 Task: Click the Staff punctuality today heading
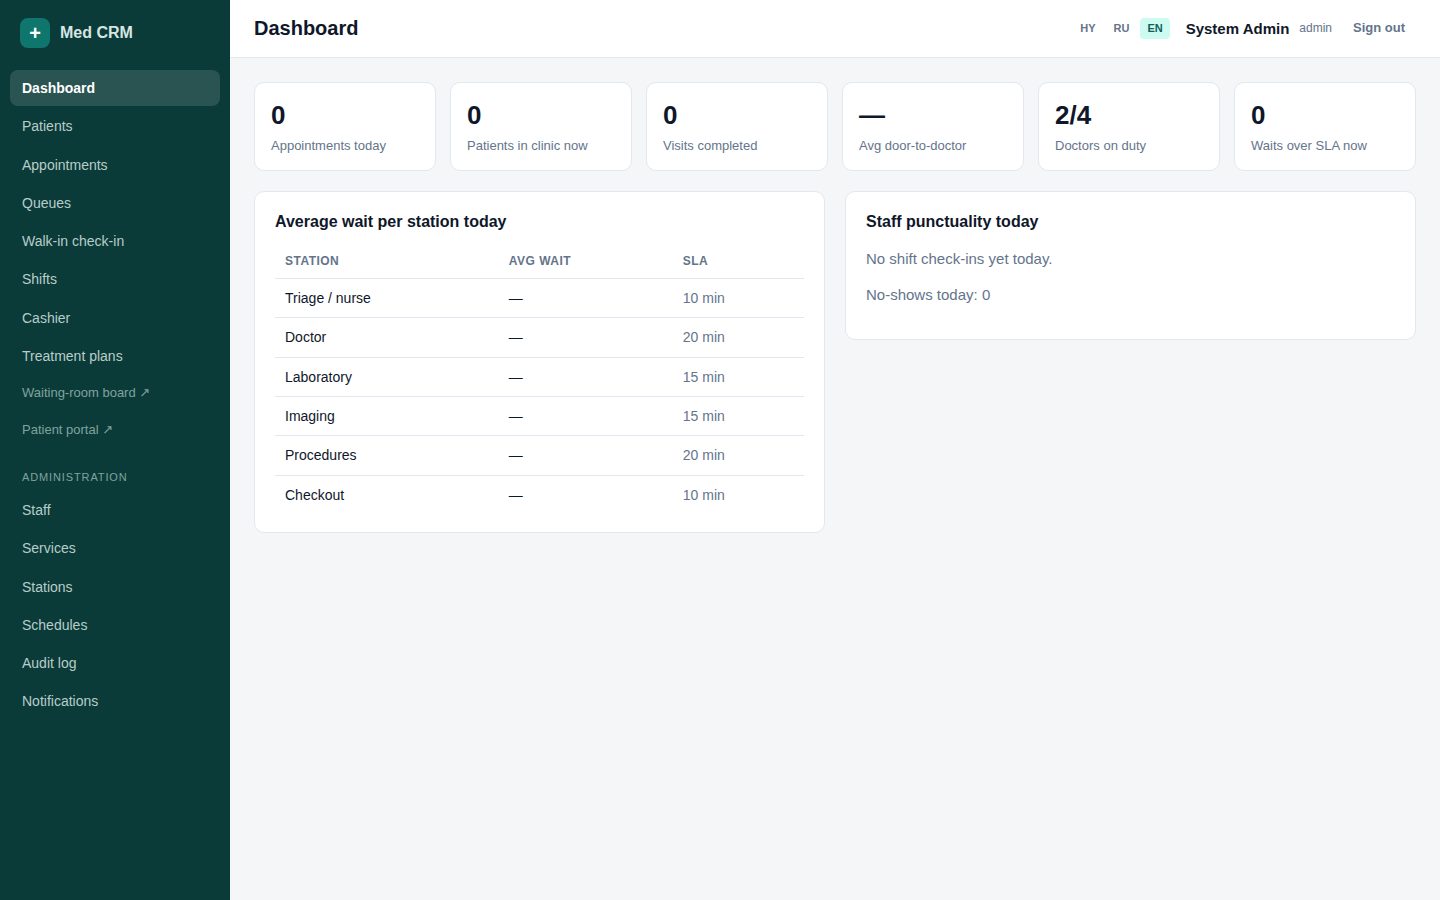pyautogui.click(x=952, y=222)
